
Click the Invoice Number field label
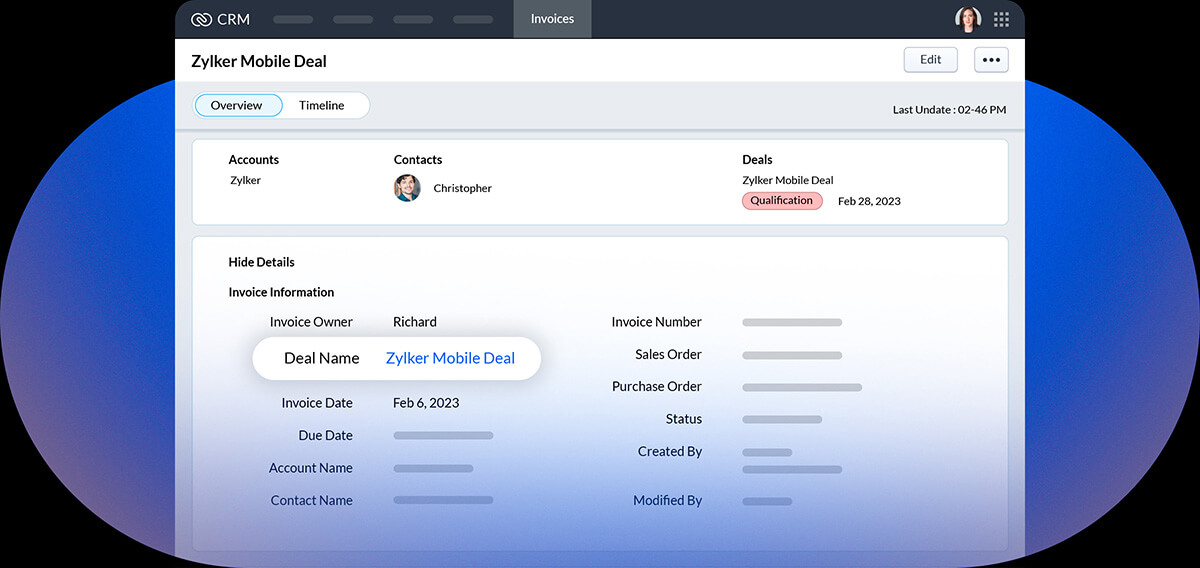(657, 322)
